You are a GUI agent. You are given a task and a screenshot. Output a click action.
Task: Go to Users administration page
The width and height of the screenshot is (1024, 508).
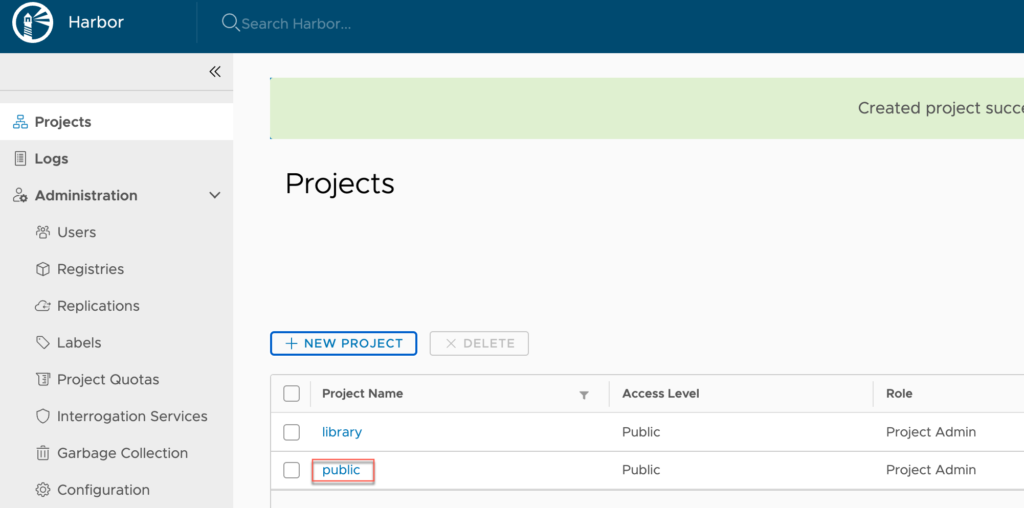point(76,232)
